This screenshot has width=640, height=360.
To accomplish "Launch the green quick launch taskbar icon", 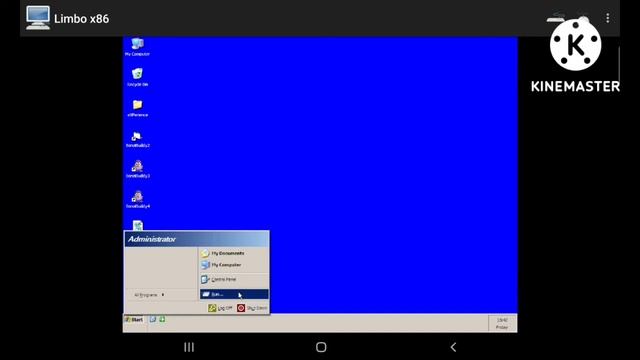I will (162, 319).
